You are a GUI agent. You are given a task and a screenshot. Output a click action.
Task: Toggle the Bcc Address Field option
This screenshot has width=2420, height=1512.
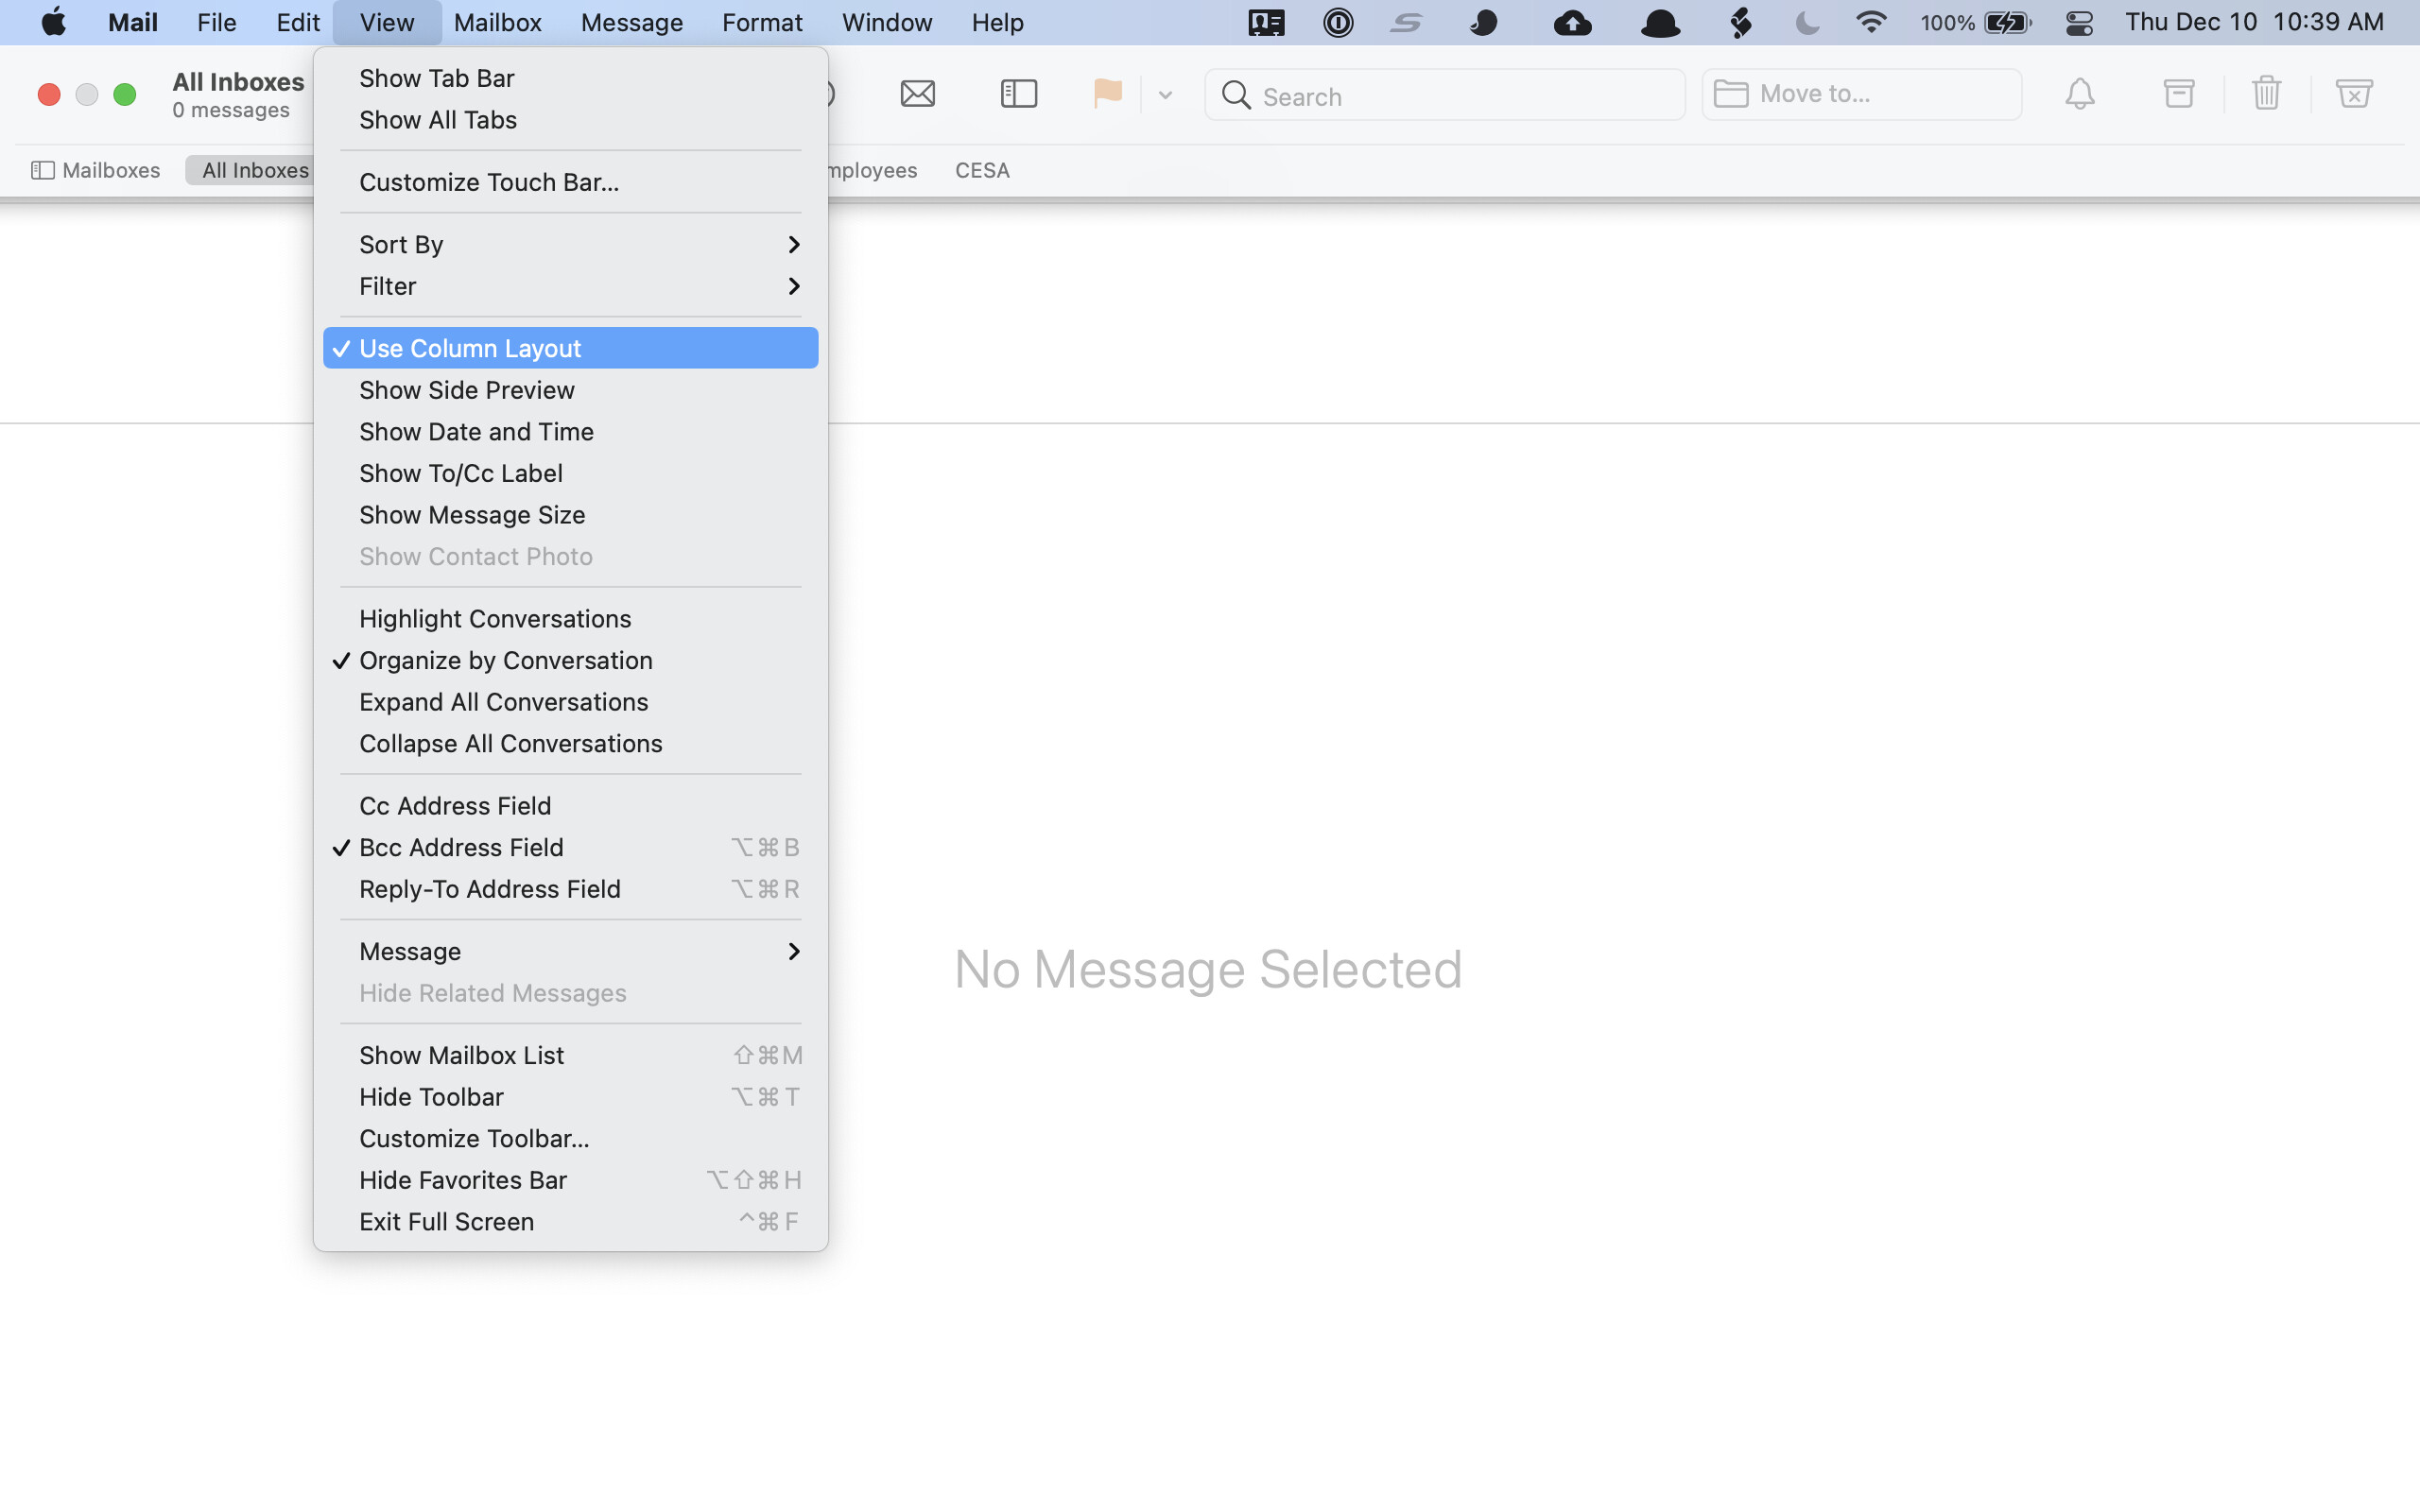461,847
